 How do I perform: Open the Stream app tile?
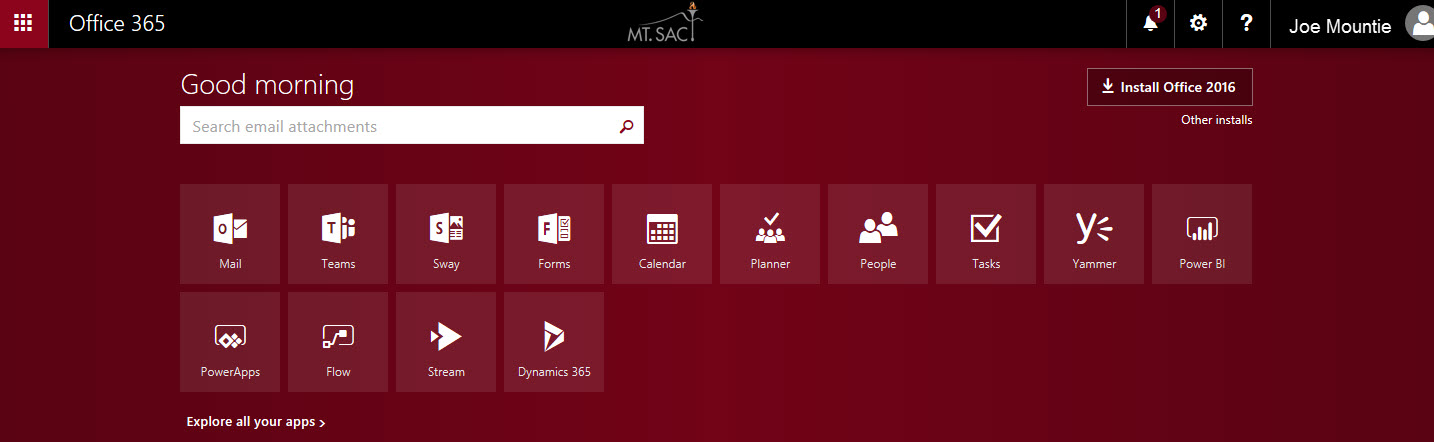click(x=446, y=342)
